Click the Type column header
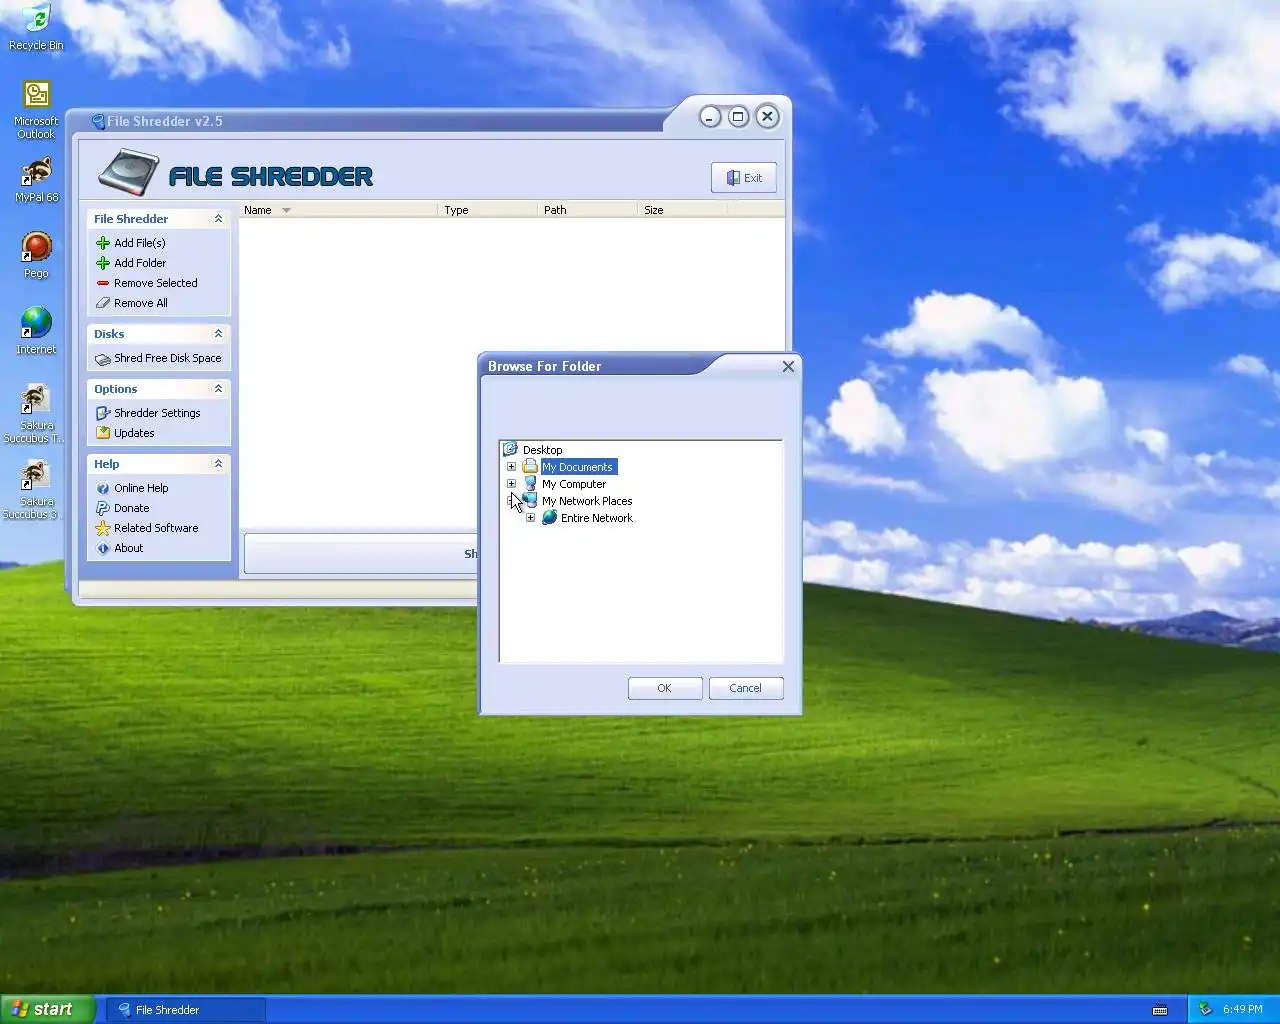The height and width of the screenshot is (1024, 1280). pos(488,210)
